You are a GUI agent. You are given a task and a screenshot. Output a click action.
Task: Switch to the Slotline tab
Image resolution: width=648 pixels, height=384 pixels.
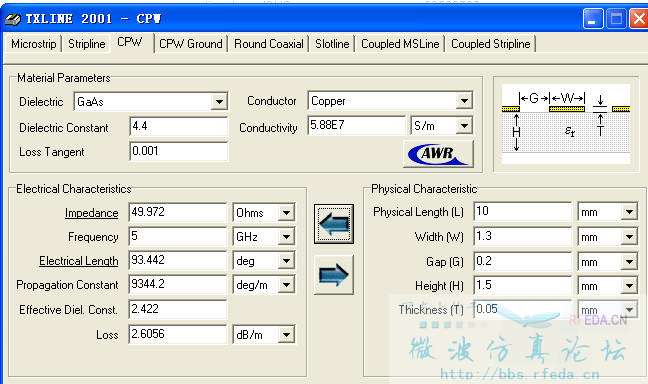click(332, 44)
